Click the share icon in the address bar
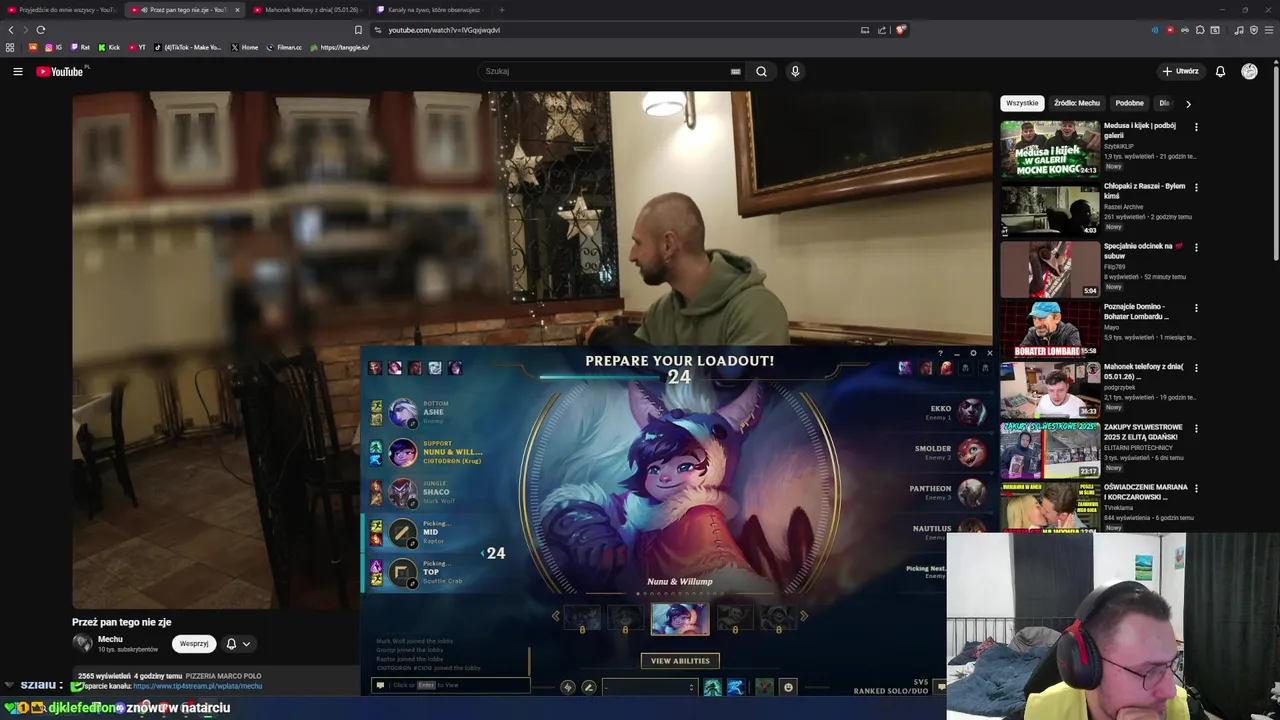Screen dimensions: 1280x720 point(882,30)
